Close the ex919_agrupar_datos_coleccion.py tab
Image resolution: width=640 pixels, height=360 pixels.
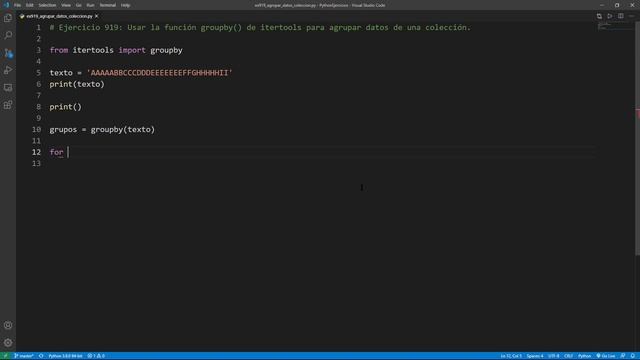pyautogui.click(x=97, y=16)
